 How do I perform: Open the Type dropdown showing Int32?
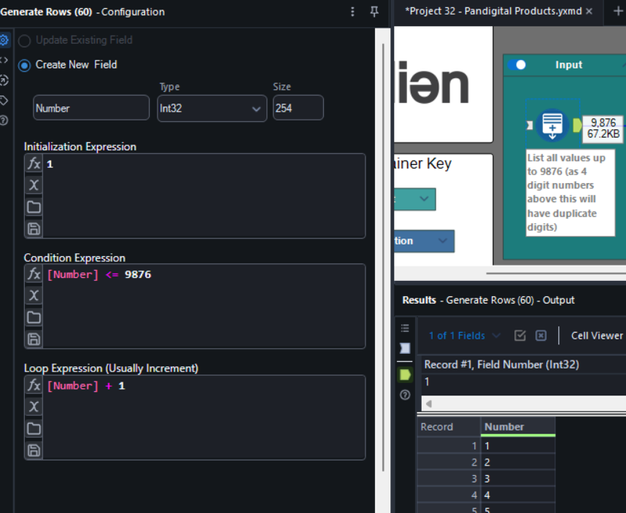pos(212,108)
